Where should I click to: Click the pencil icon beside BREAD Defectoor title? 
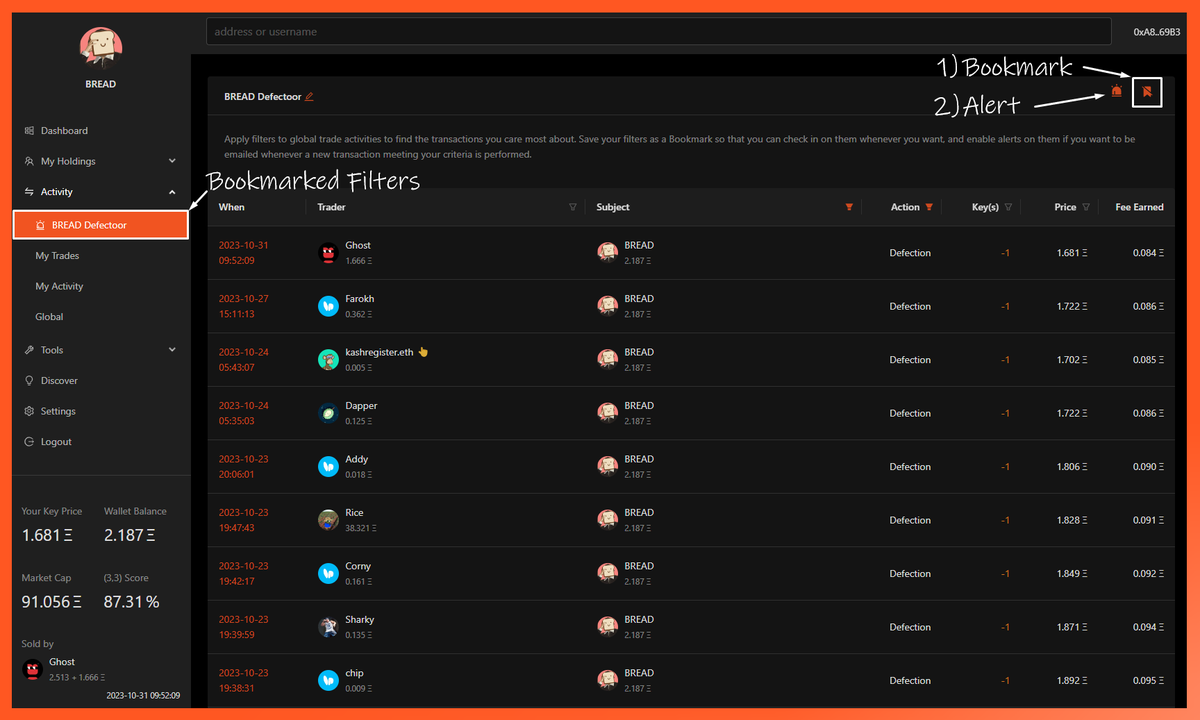point(309,97)
